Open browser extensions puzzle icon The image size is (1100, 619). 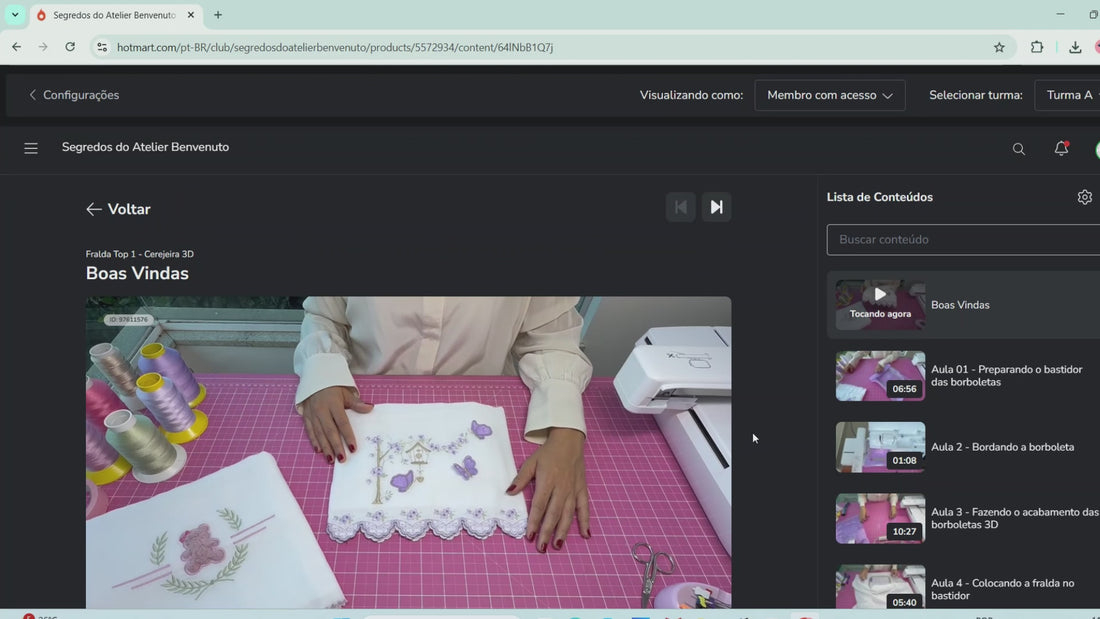pyautogui.click(x=1037, y=47)
